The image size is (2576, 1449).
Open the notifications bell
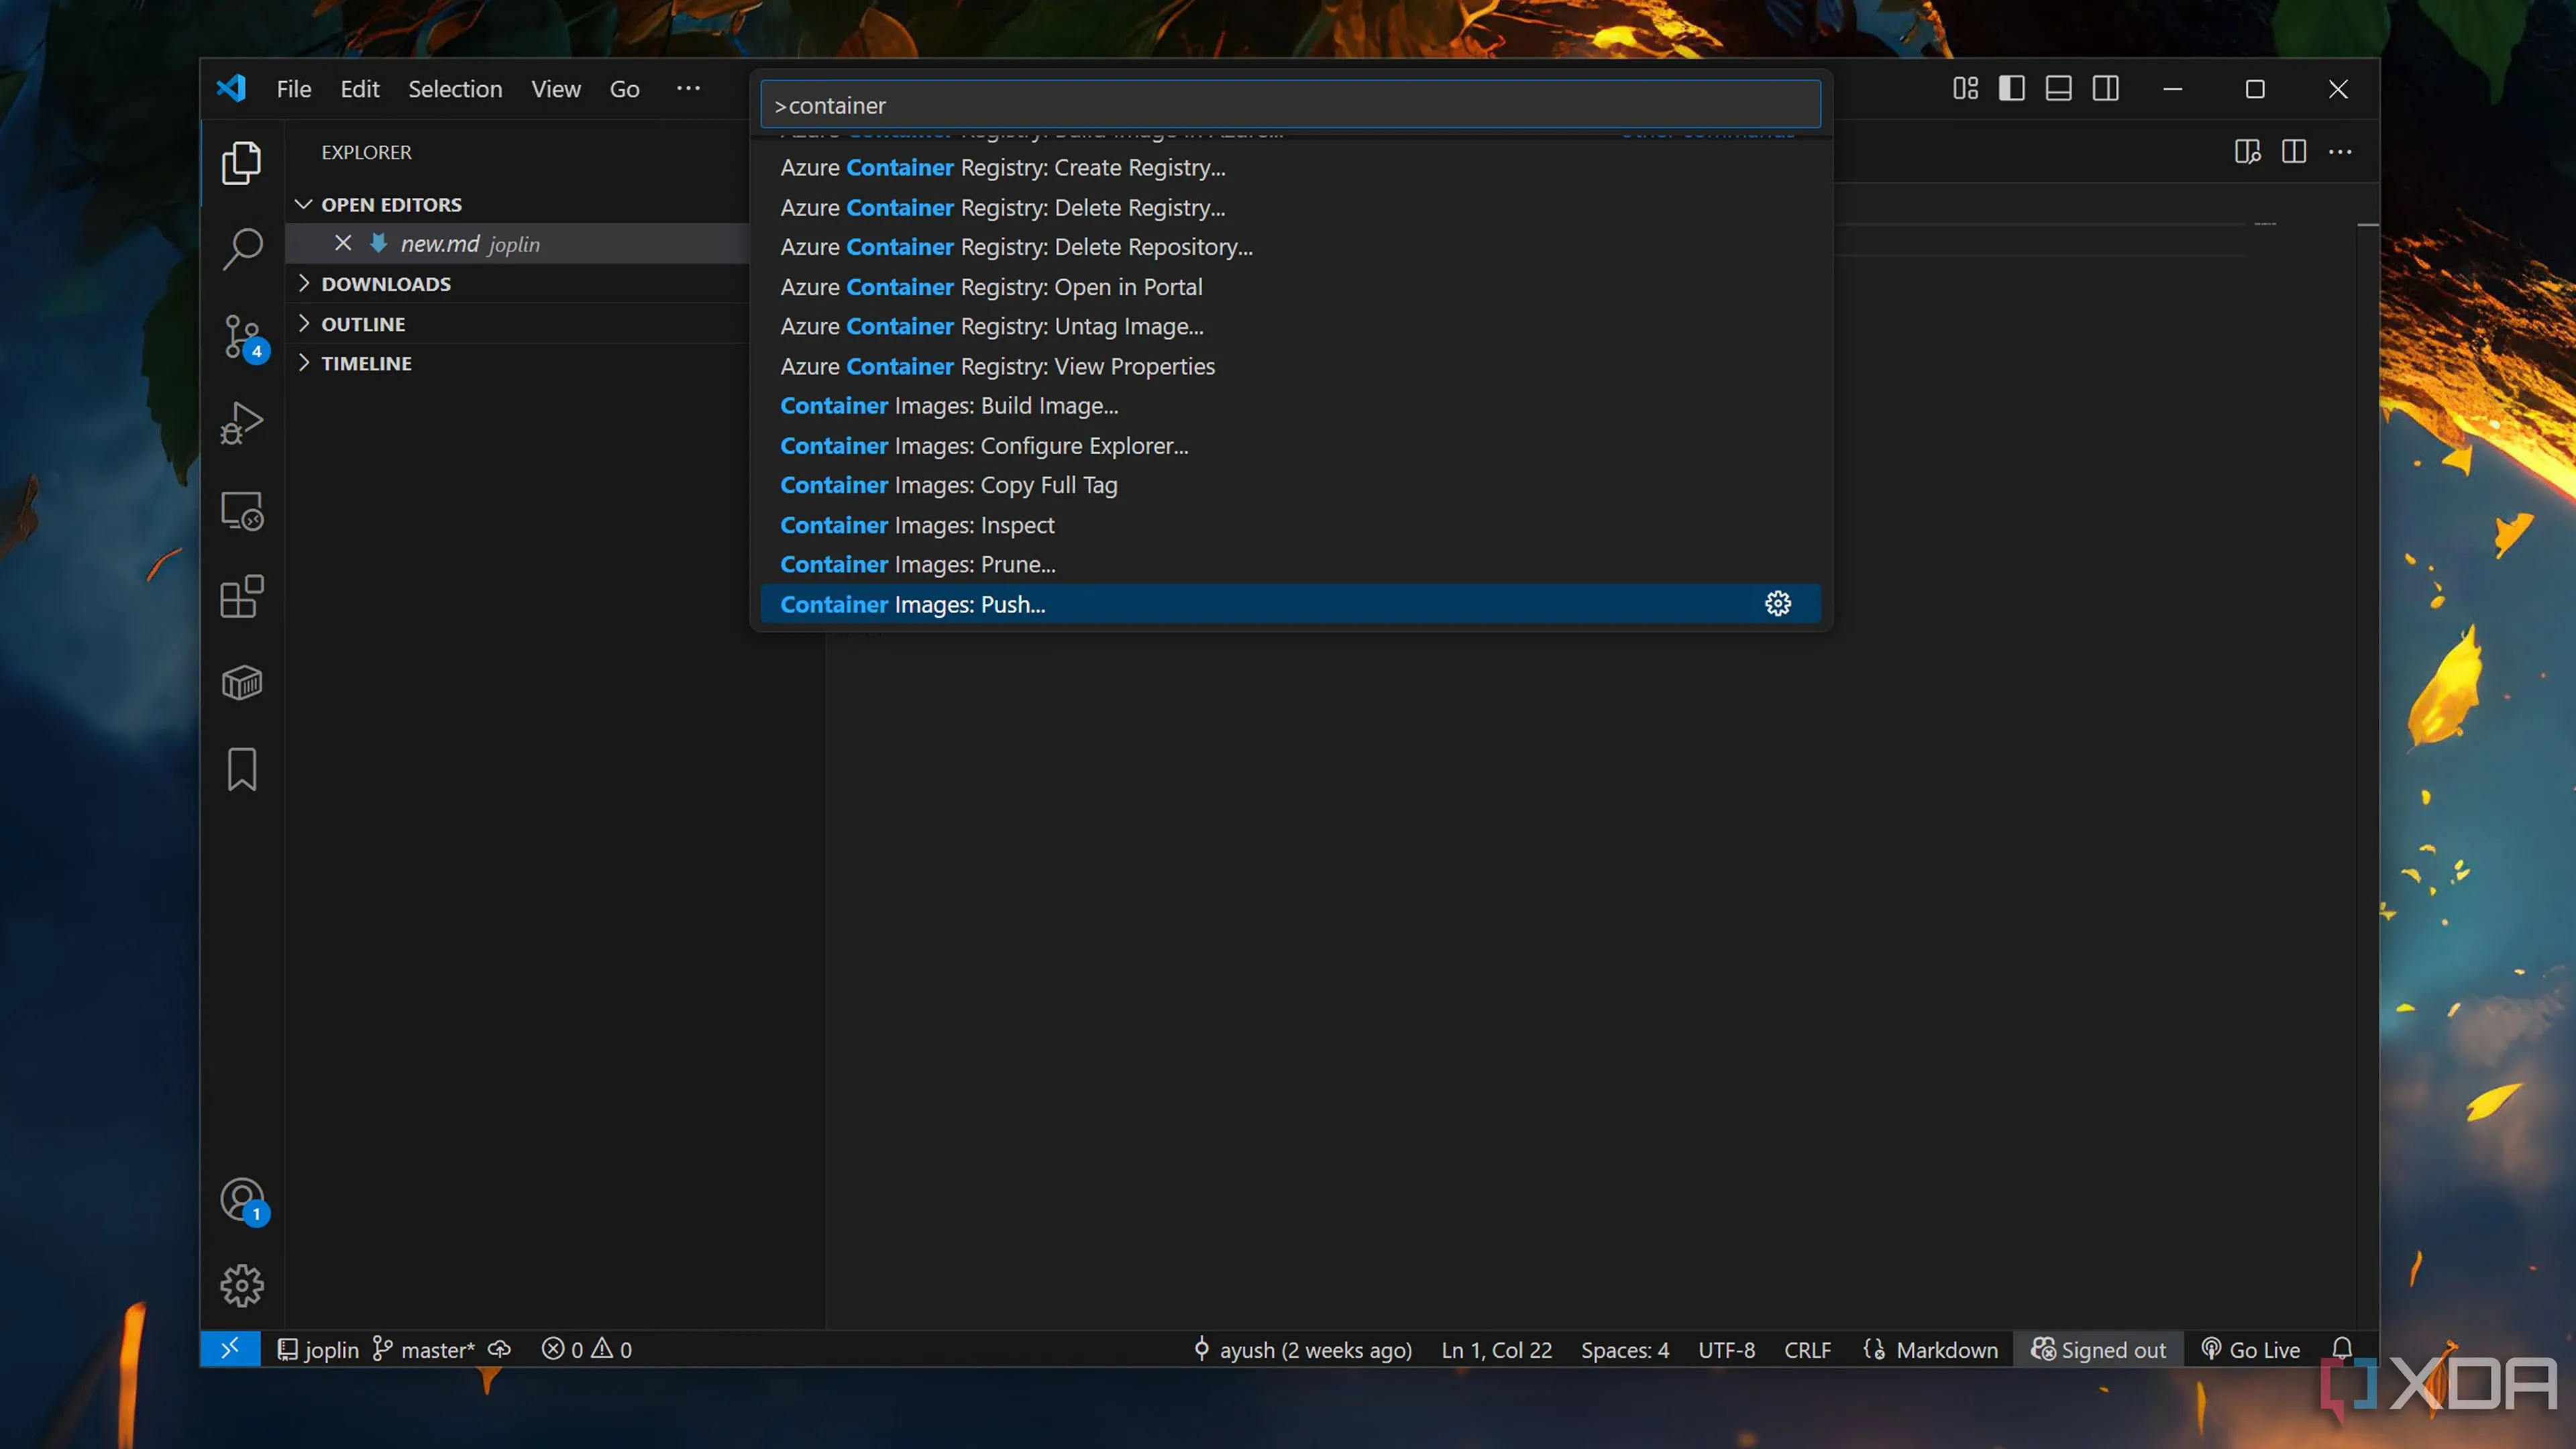pos(2342,1349)
